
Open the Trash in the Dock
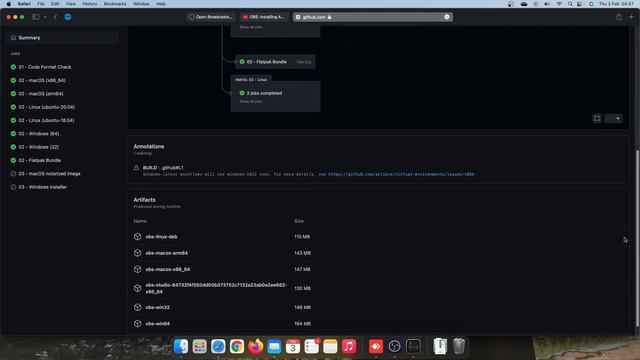[x=459, y=347]
